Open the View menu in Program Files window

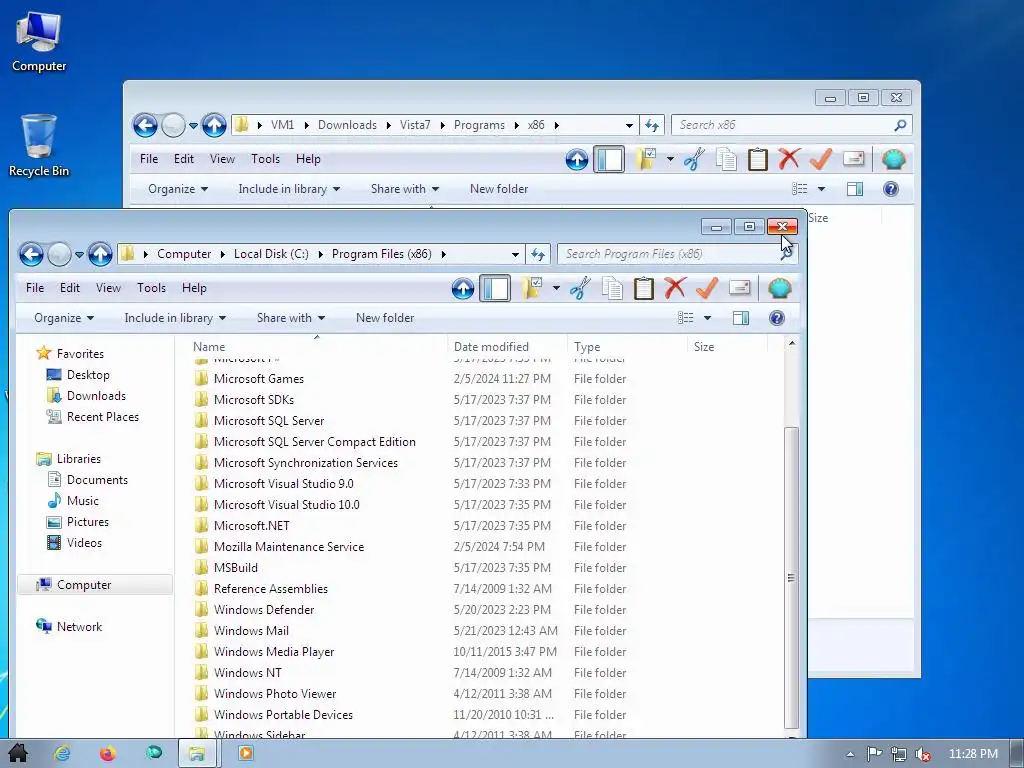[108, 288]
